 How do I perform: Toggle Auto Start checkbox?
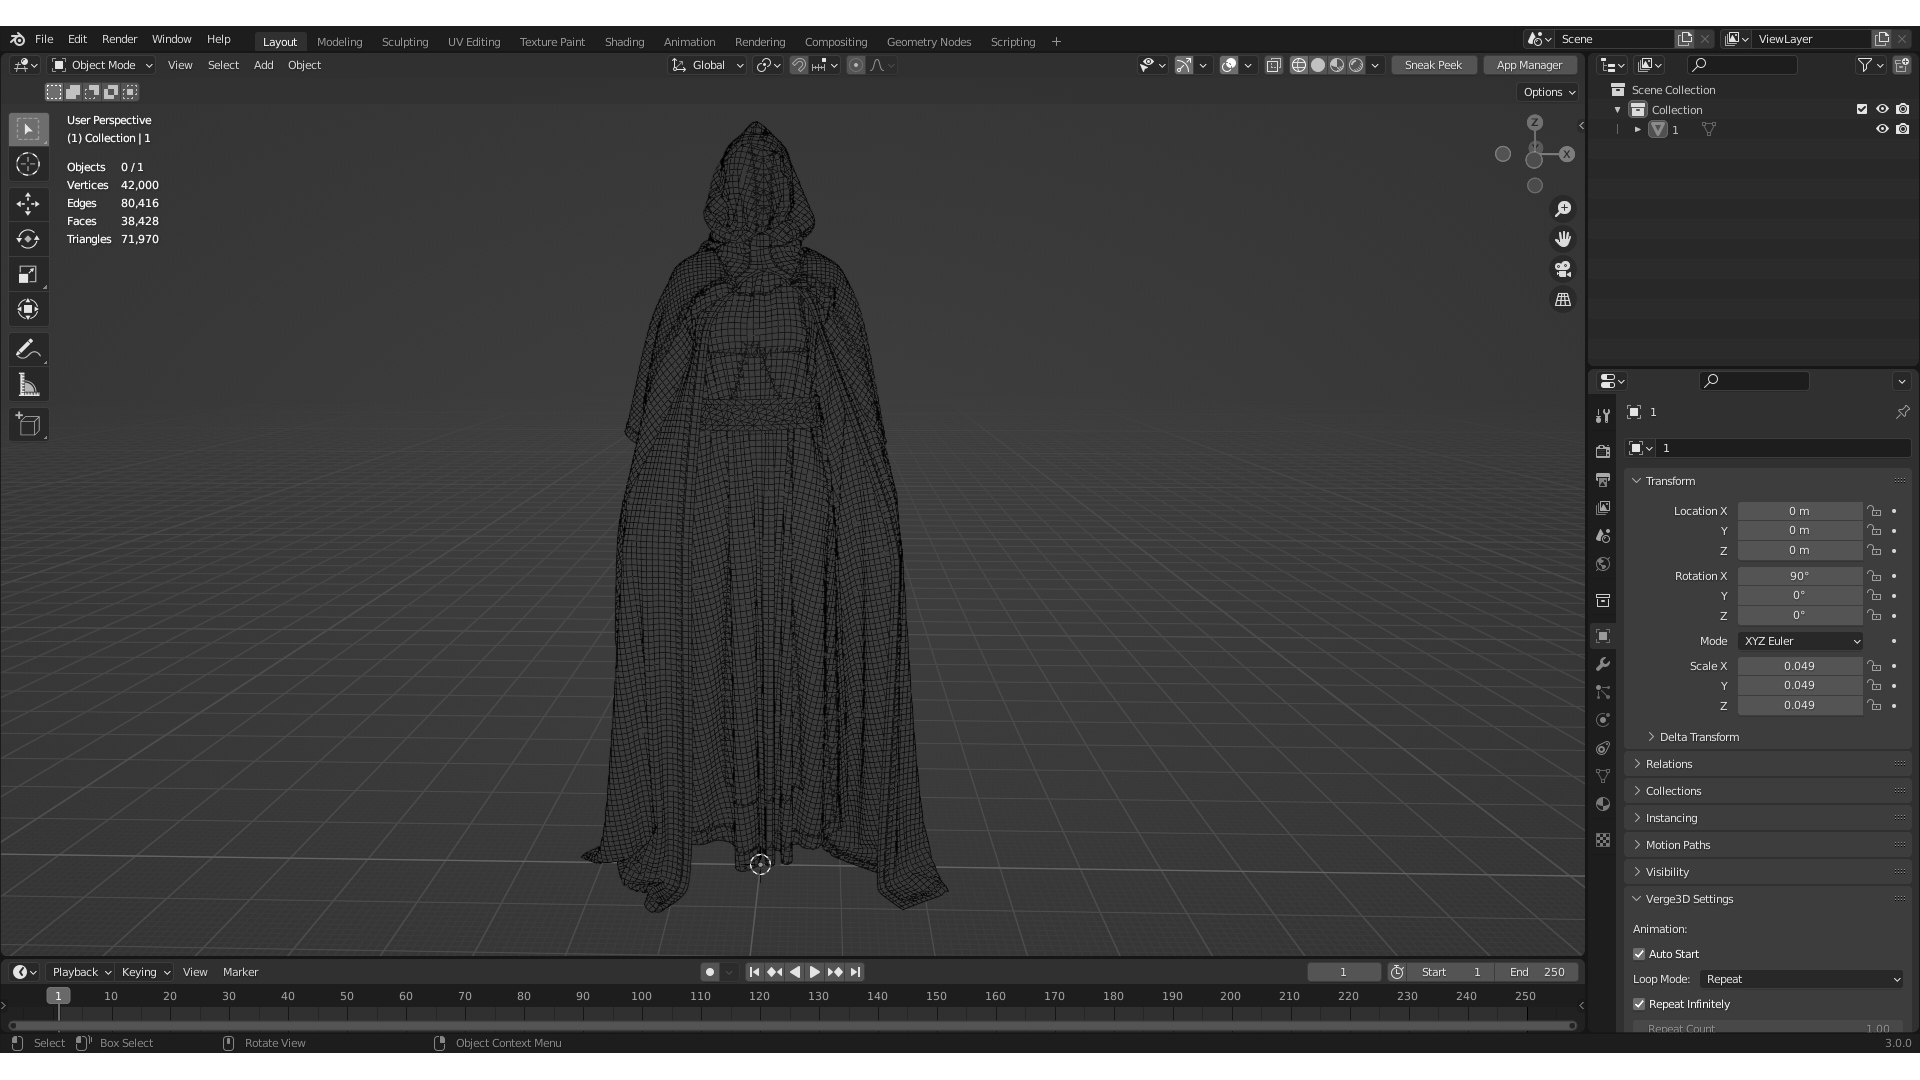tap(1639, 954)
